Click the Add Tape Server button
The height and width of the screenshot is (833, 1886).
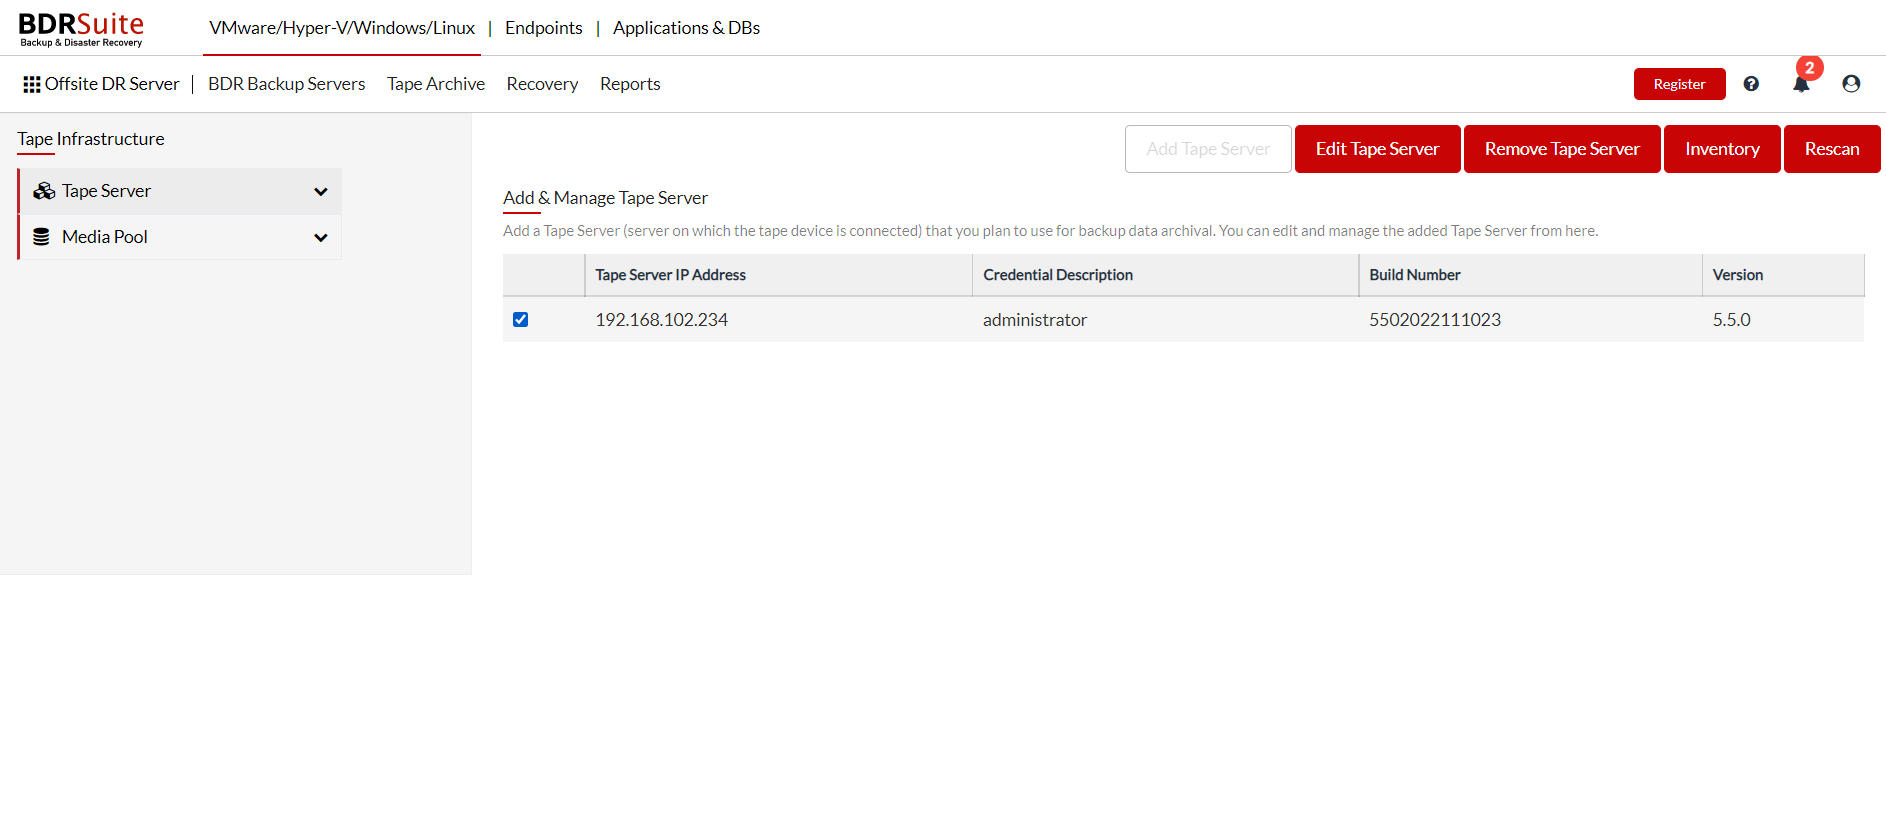coord(1208,149)
